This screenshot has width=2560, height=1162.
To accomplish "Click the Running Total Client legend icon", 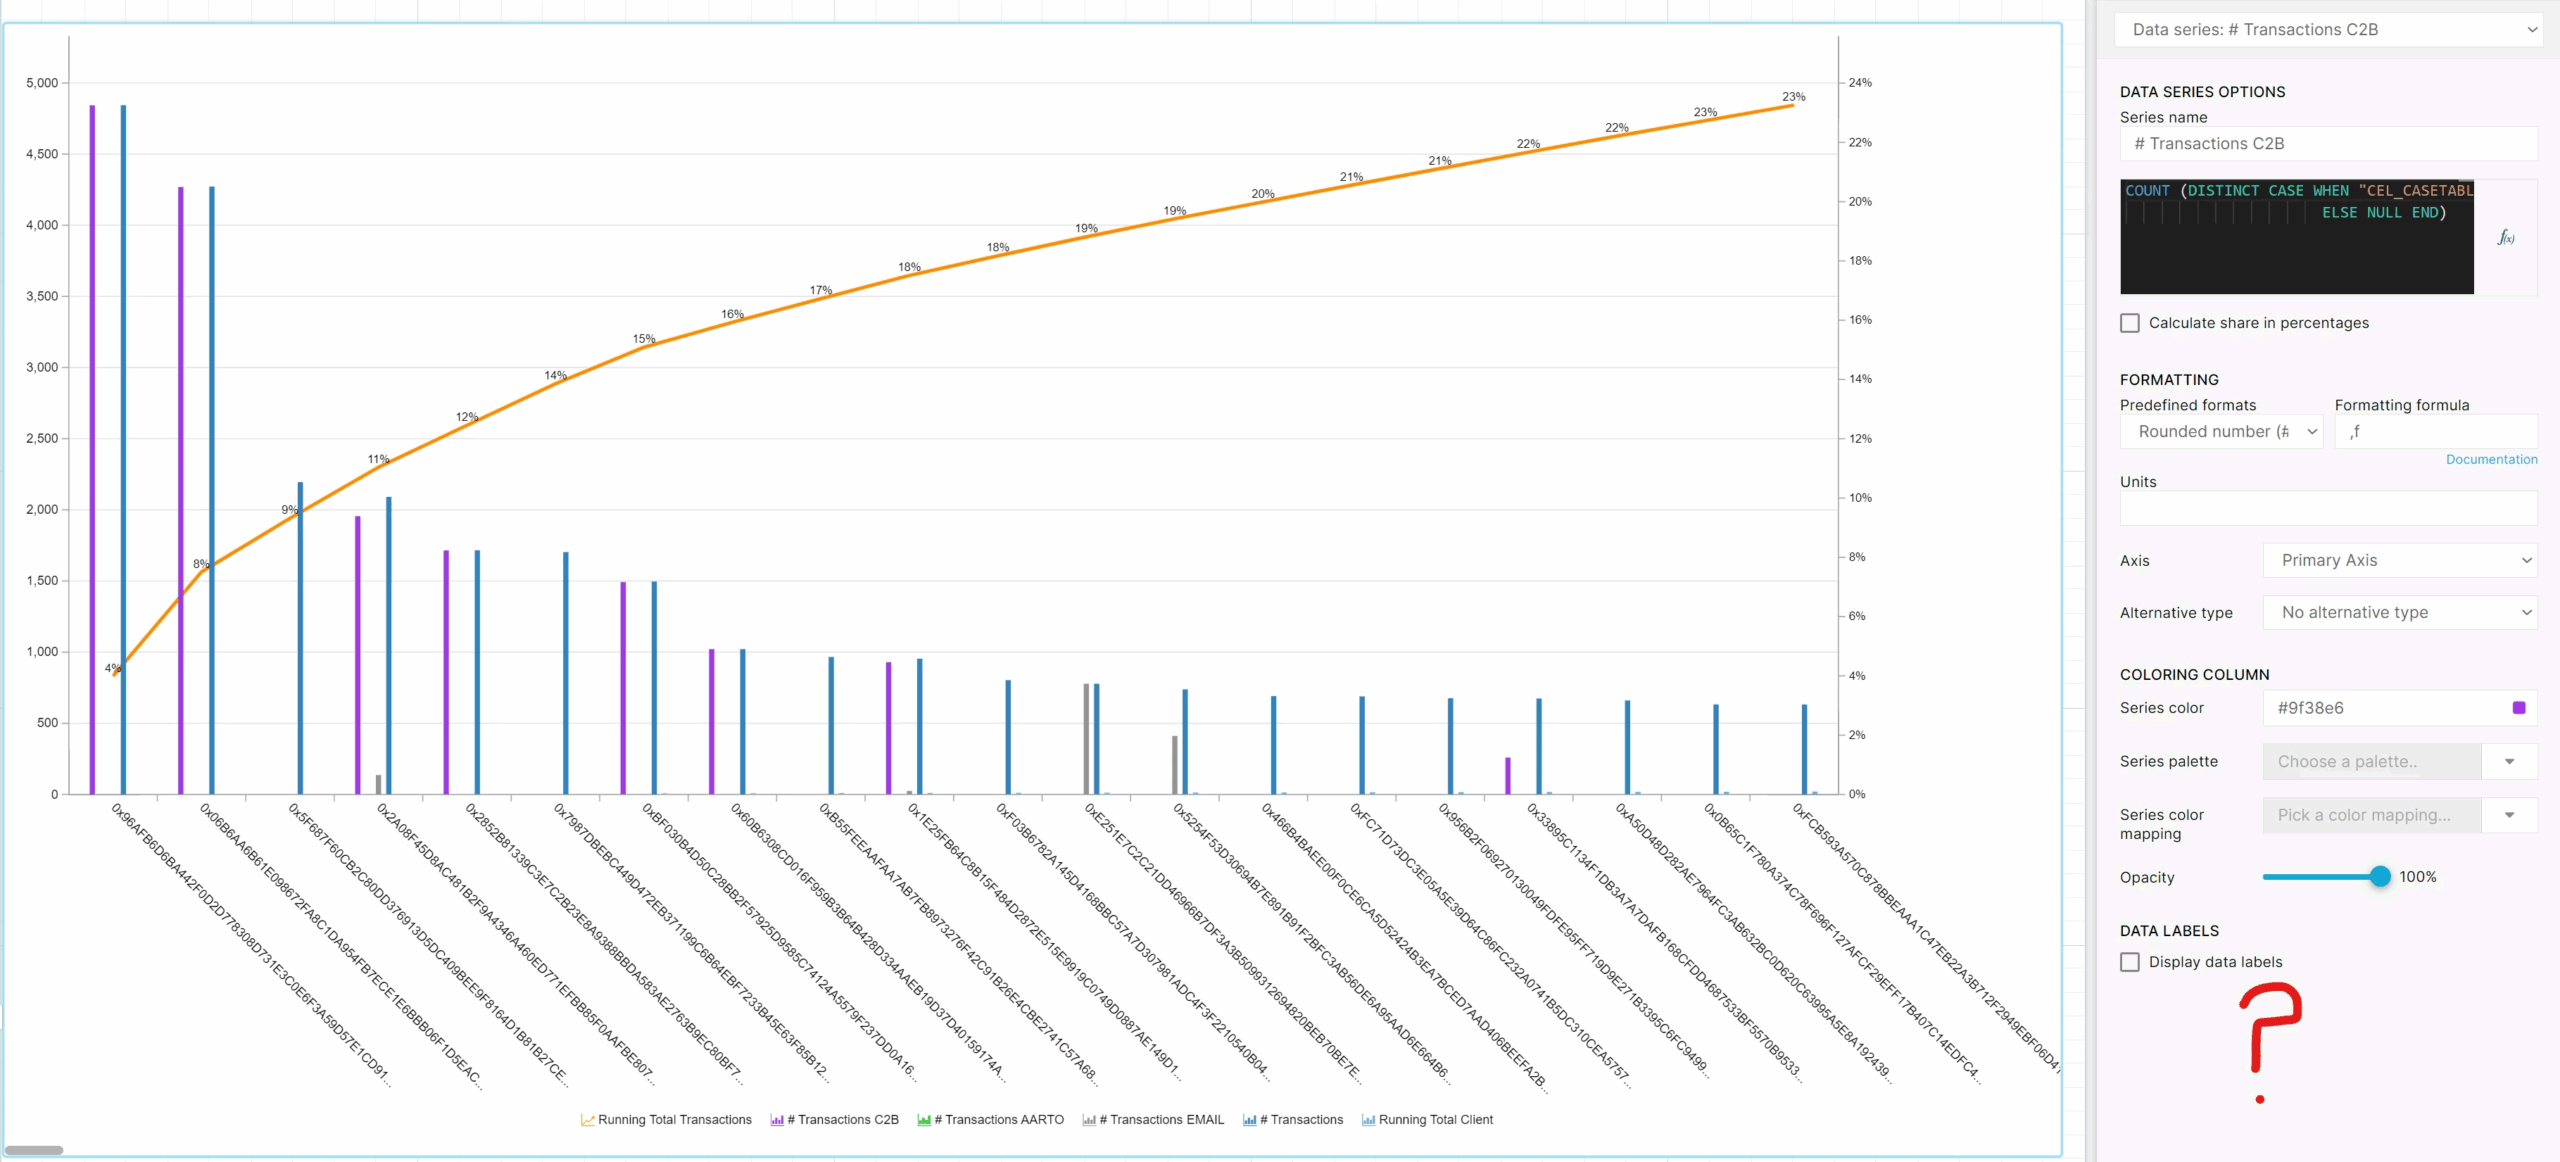I will coord(1368,1119).
